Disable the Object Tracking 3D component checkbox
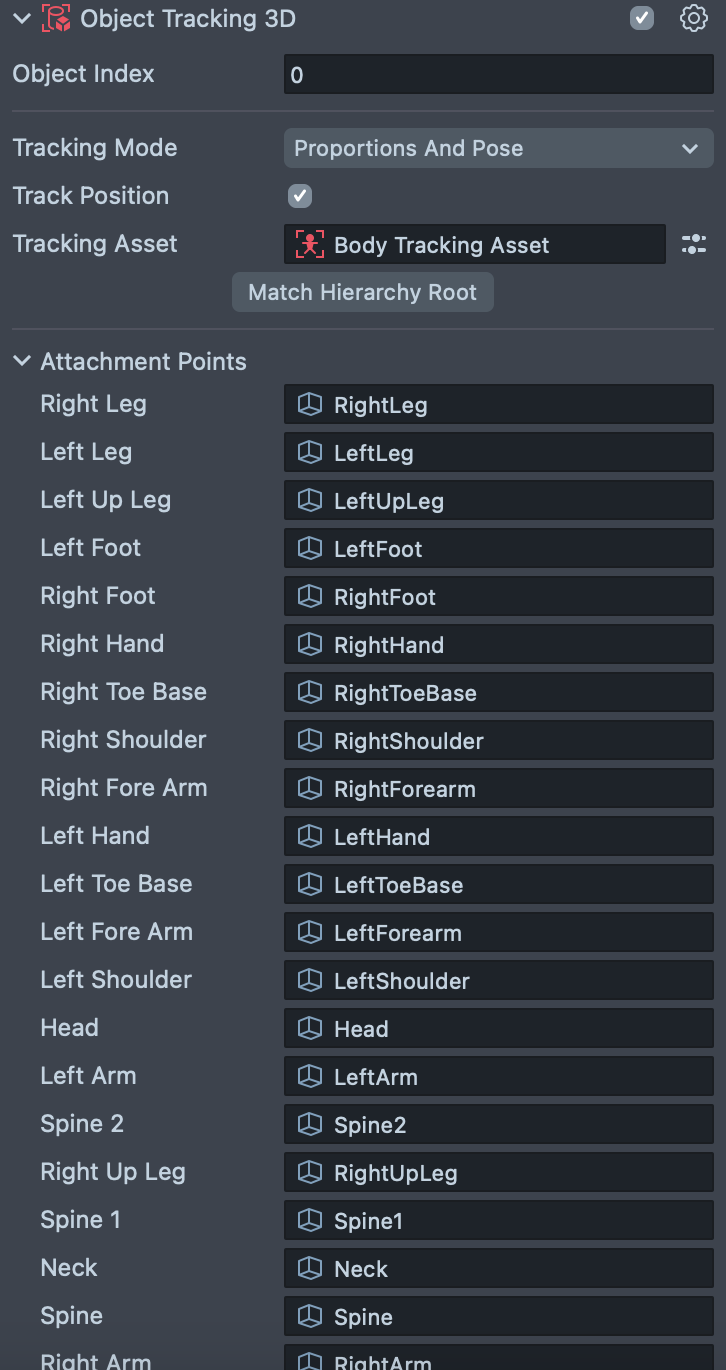Screen dimensions: 726x1370 click(642, 19)
